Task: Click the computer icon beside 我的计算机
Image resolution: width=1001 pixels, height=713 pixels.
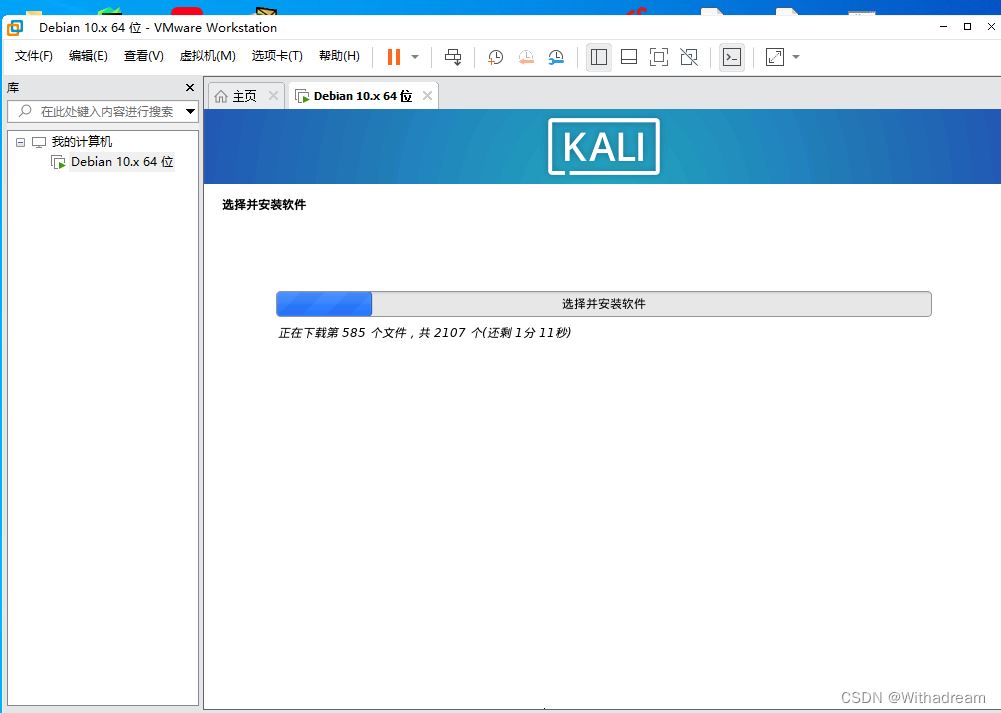Action: tap(39, 142)
